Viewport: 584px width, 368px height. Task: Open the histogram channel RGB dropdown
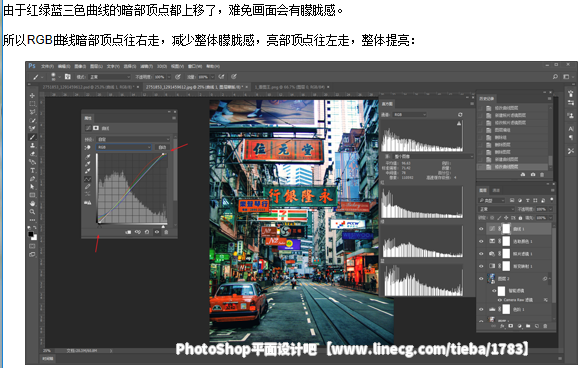(410, 115)
